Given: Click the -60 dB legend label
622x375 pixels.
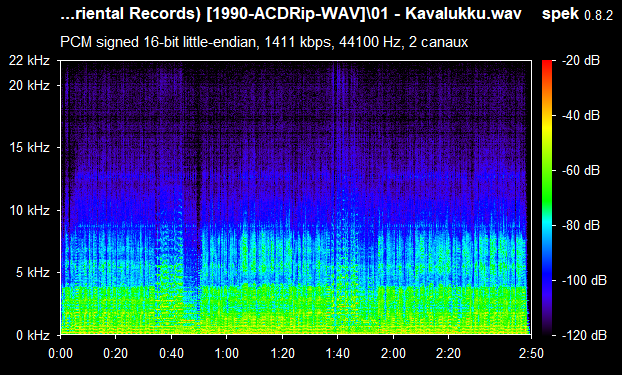Looking at the screenshot, I should pyautogui.click(x=581, y=171).
